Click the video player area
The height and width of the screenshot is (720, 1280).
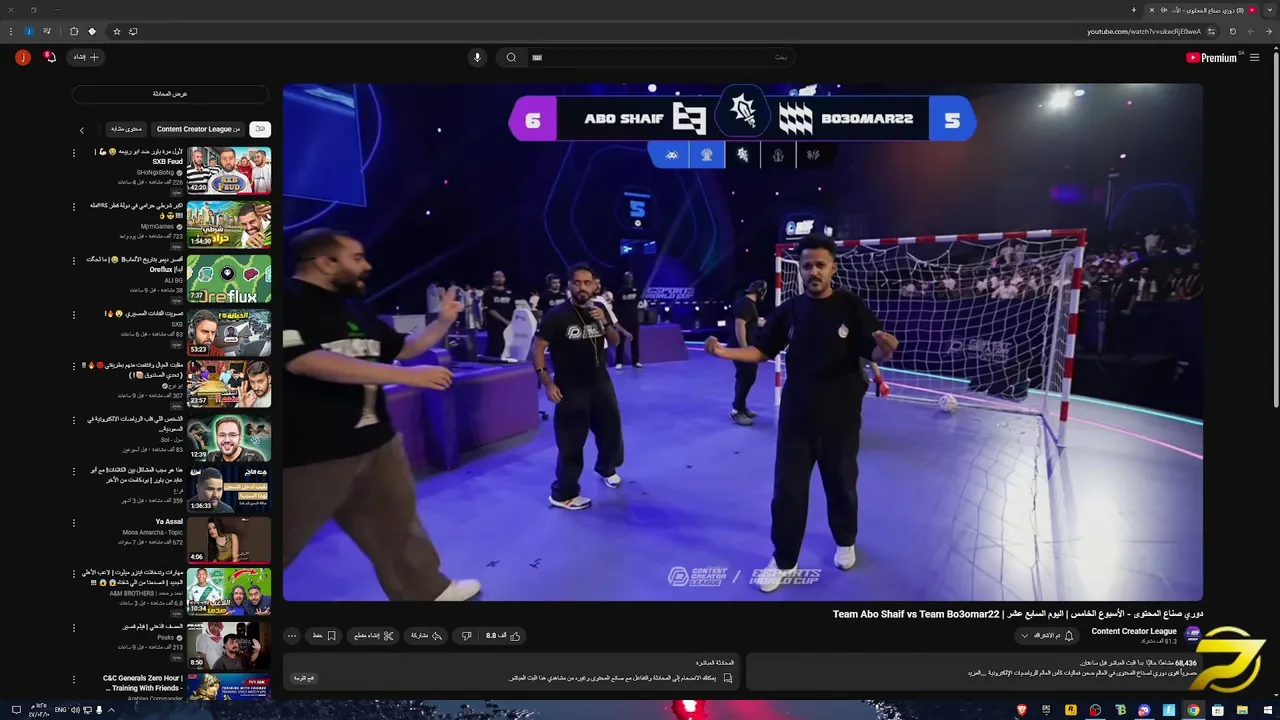click(742, 342)
